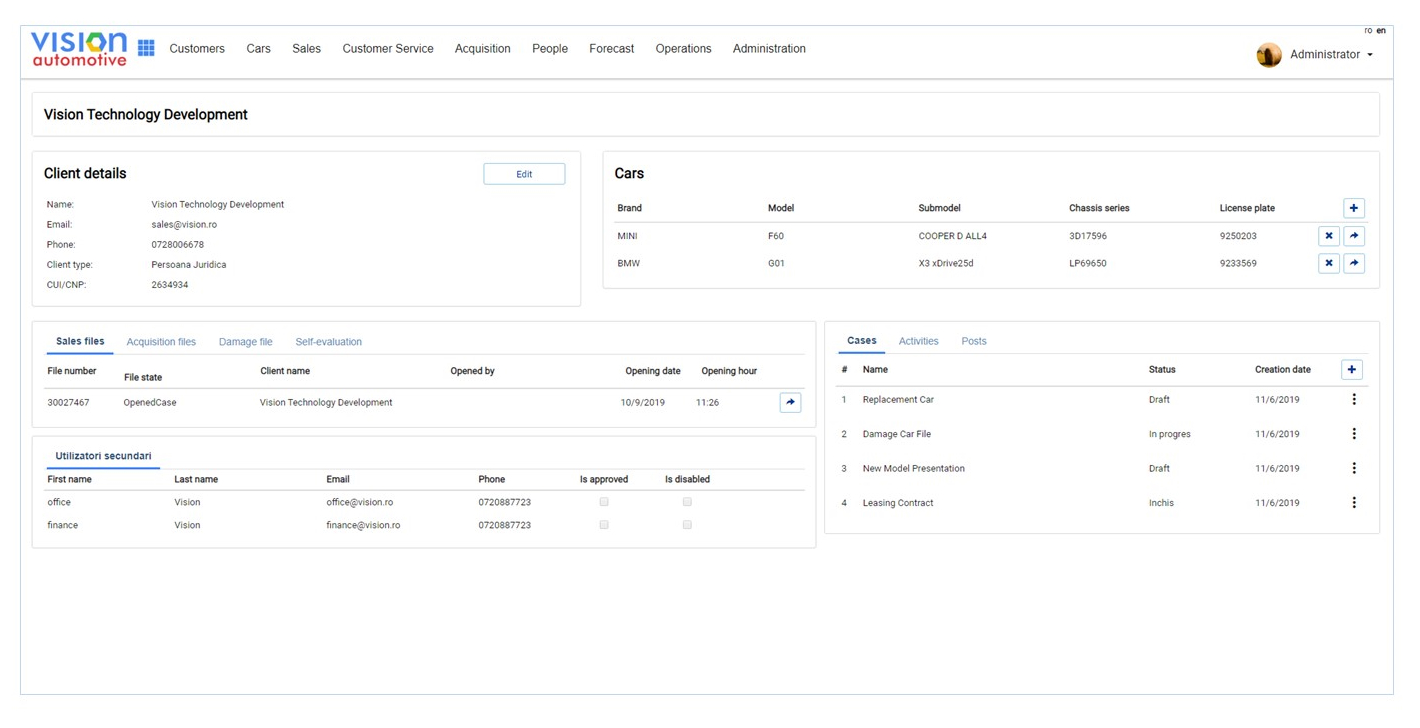Expand the Administrator account dropdown
The width and height of the screenshot is (1420, 728).
(1331, 55)
